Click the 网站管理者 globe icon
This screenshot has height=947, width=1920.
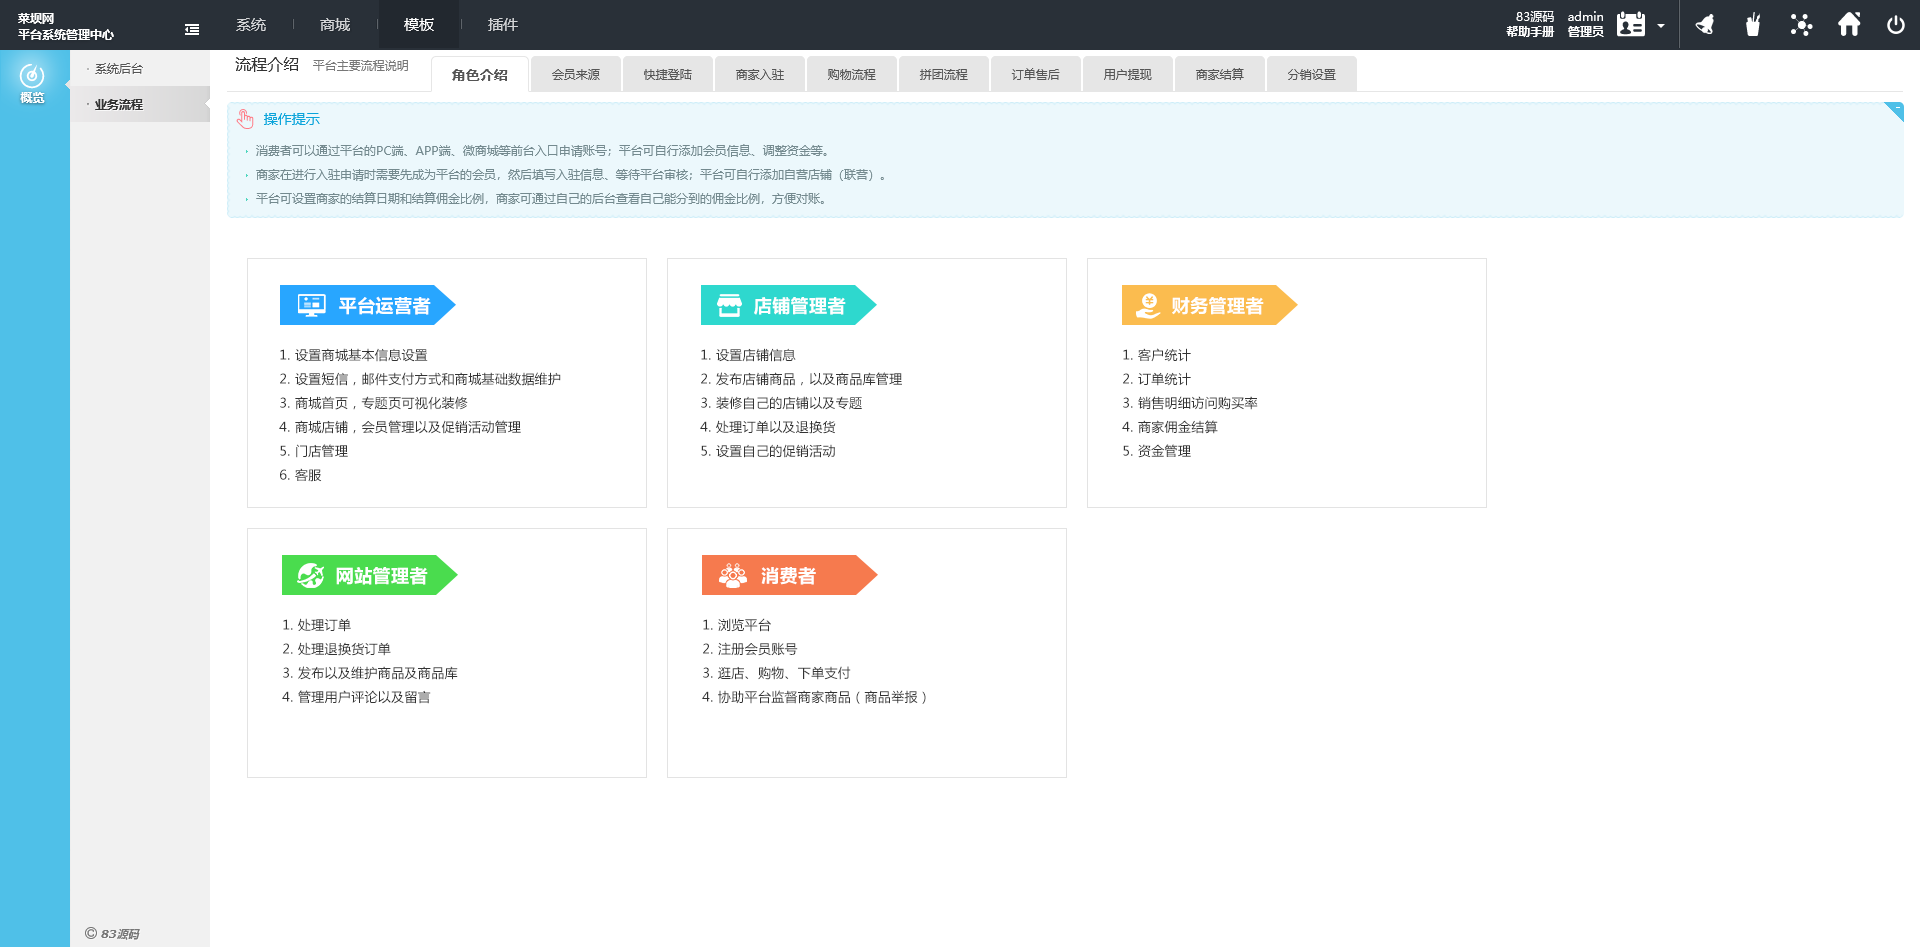tap(311, 575)
